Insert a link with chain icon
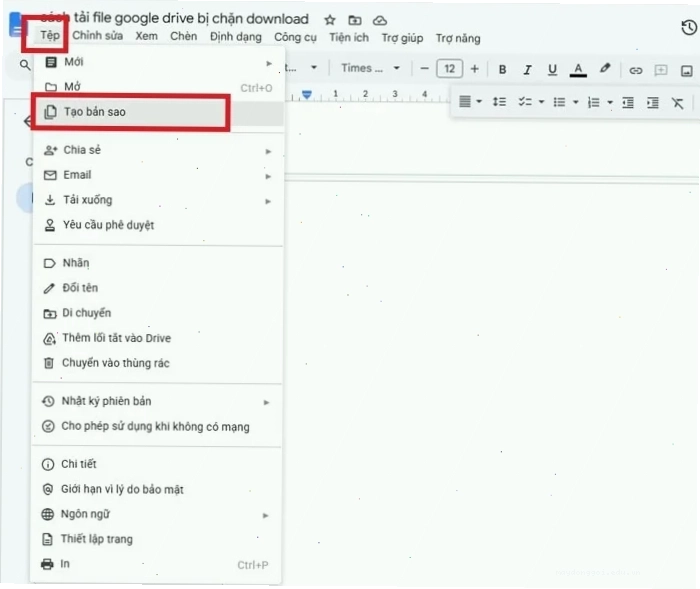The width and height of the screenshot is (700, 589). point(635,71)
